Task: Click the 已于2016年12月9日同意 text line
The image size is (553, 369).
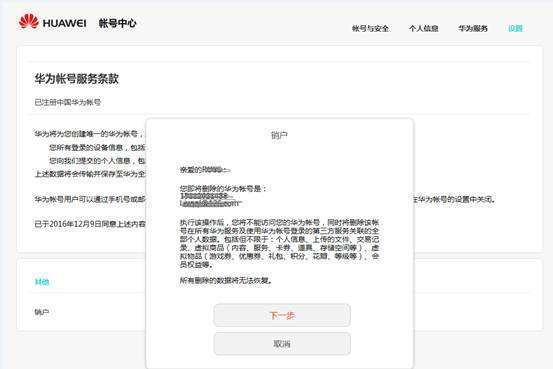Action: pos(90,224)
